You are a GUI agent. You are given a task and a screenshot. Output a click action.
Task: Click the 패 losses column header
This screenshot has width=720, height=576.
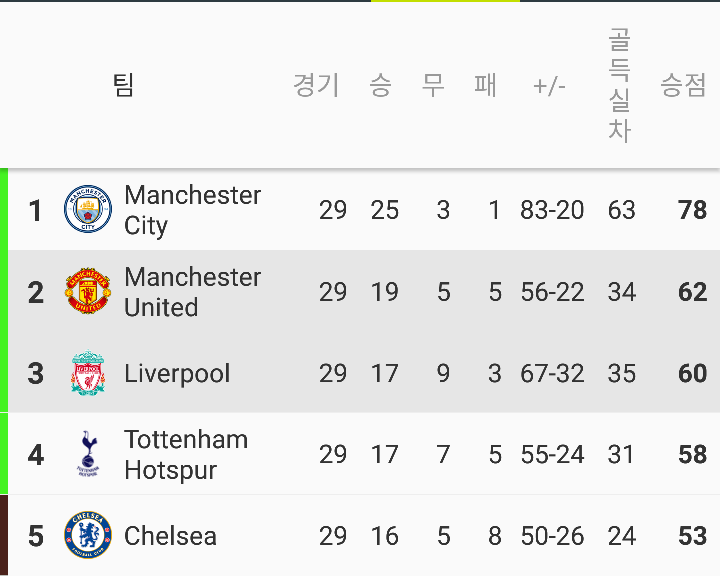485,85
